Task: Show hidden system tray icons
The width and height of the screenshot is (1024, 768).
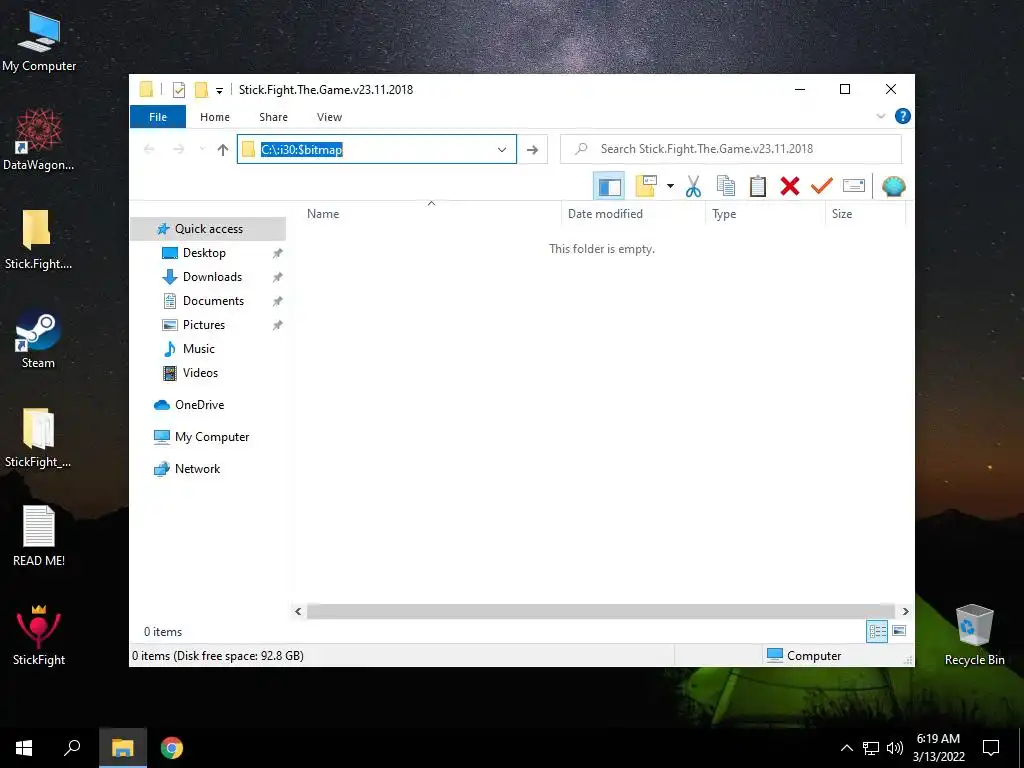Action: [x=846, y=748]
